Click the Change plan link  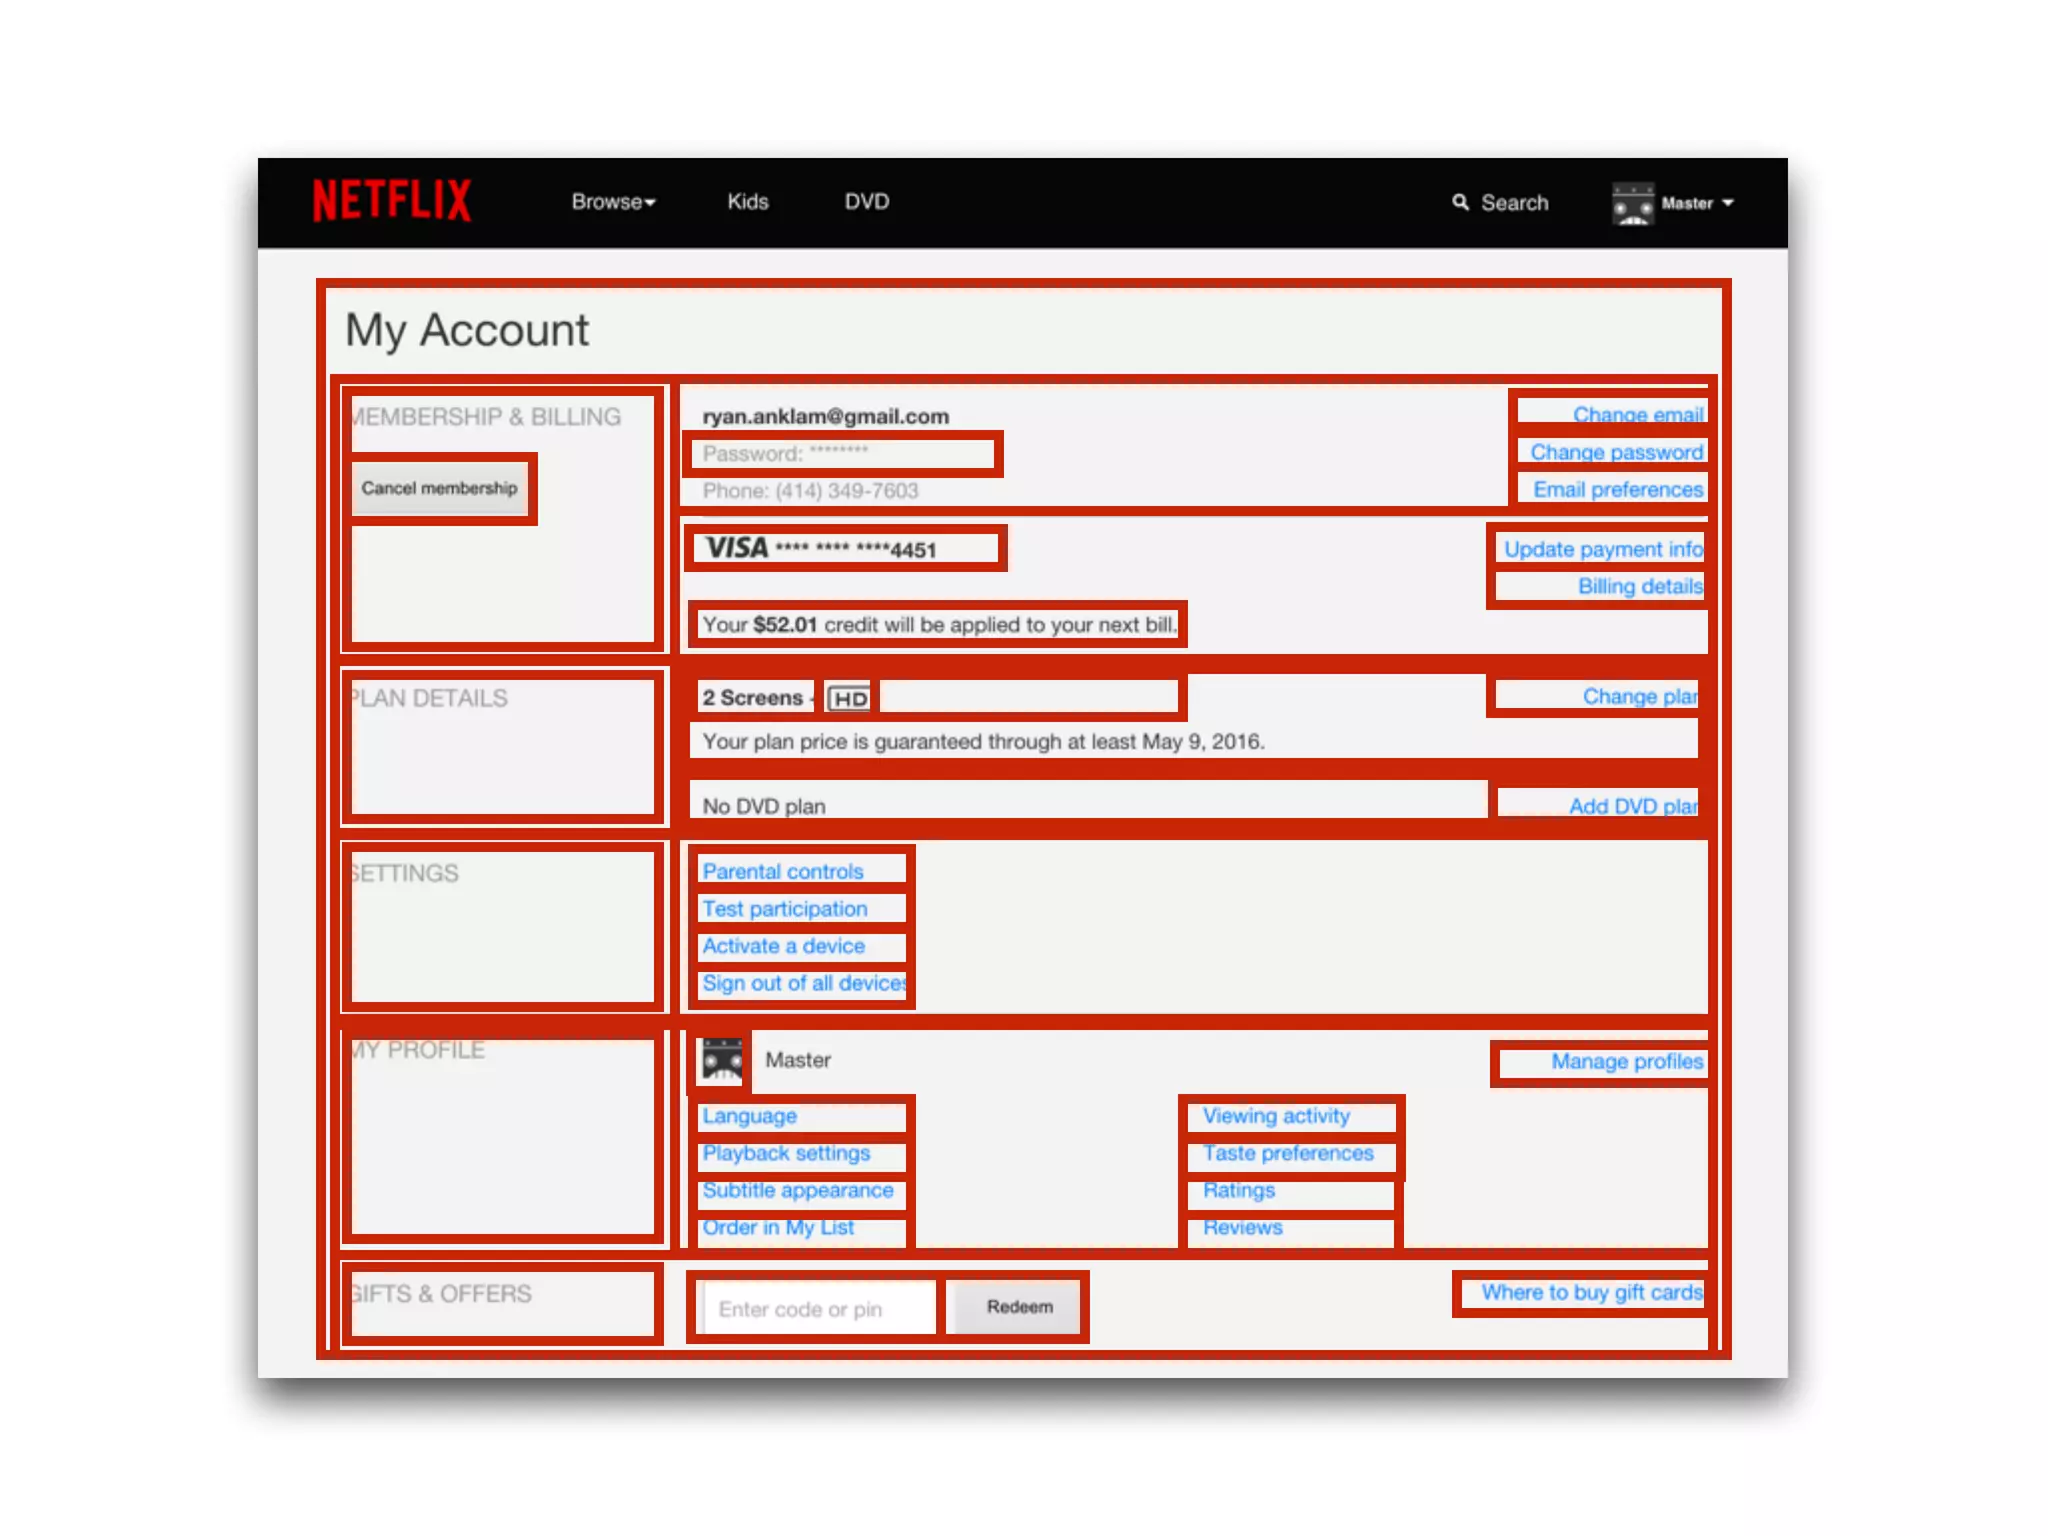[1639, 696]
